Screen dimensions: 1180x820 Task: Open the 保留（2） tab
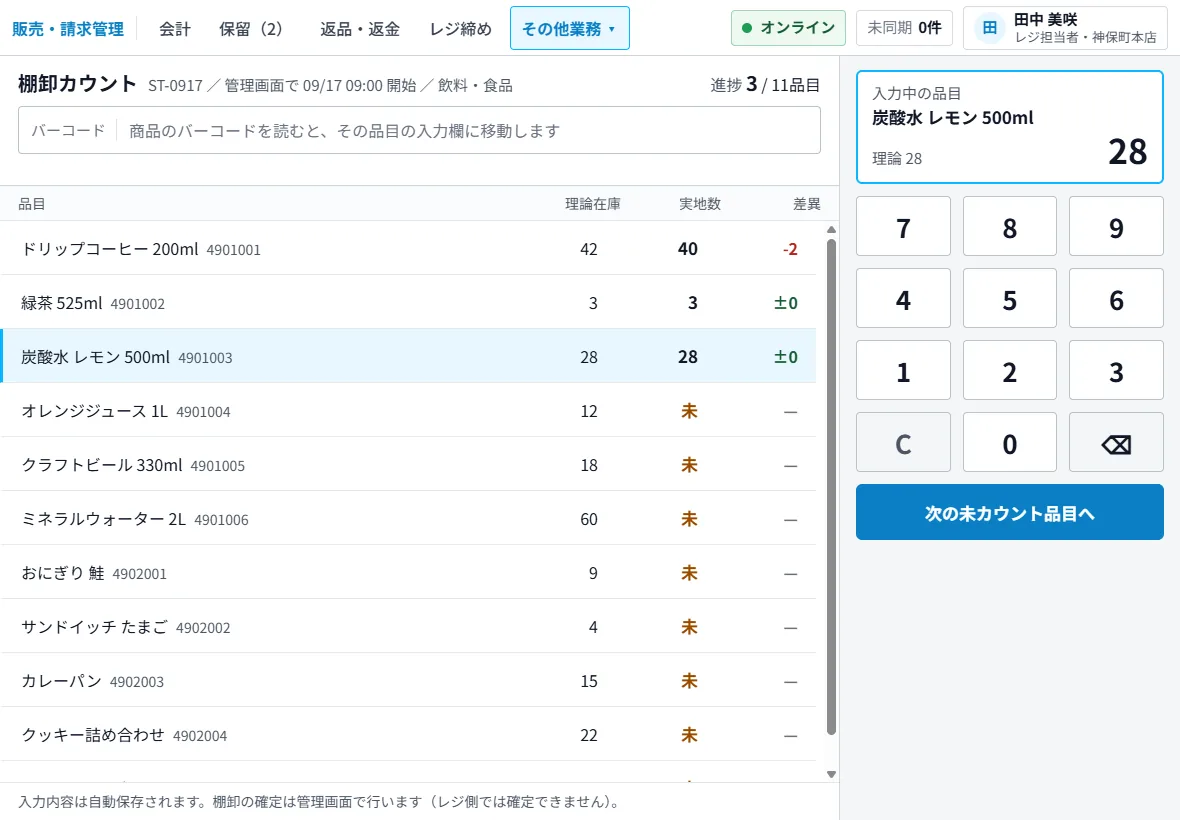coord(251,29)
